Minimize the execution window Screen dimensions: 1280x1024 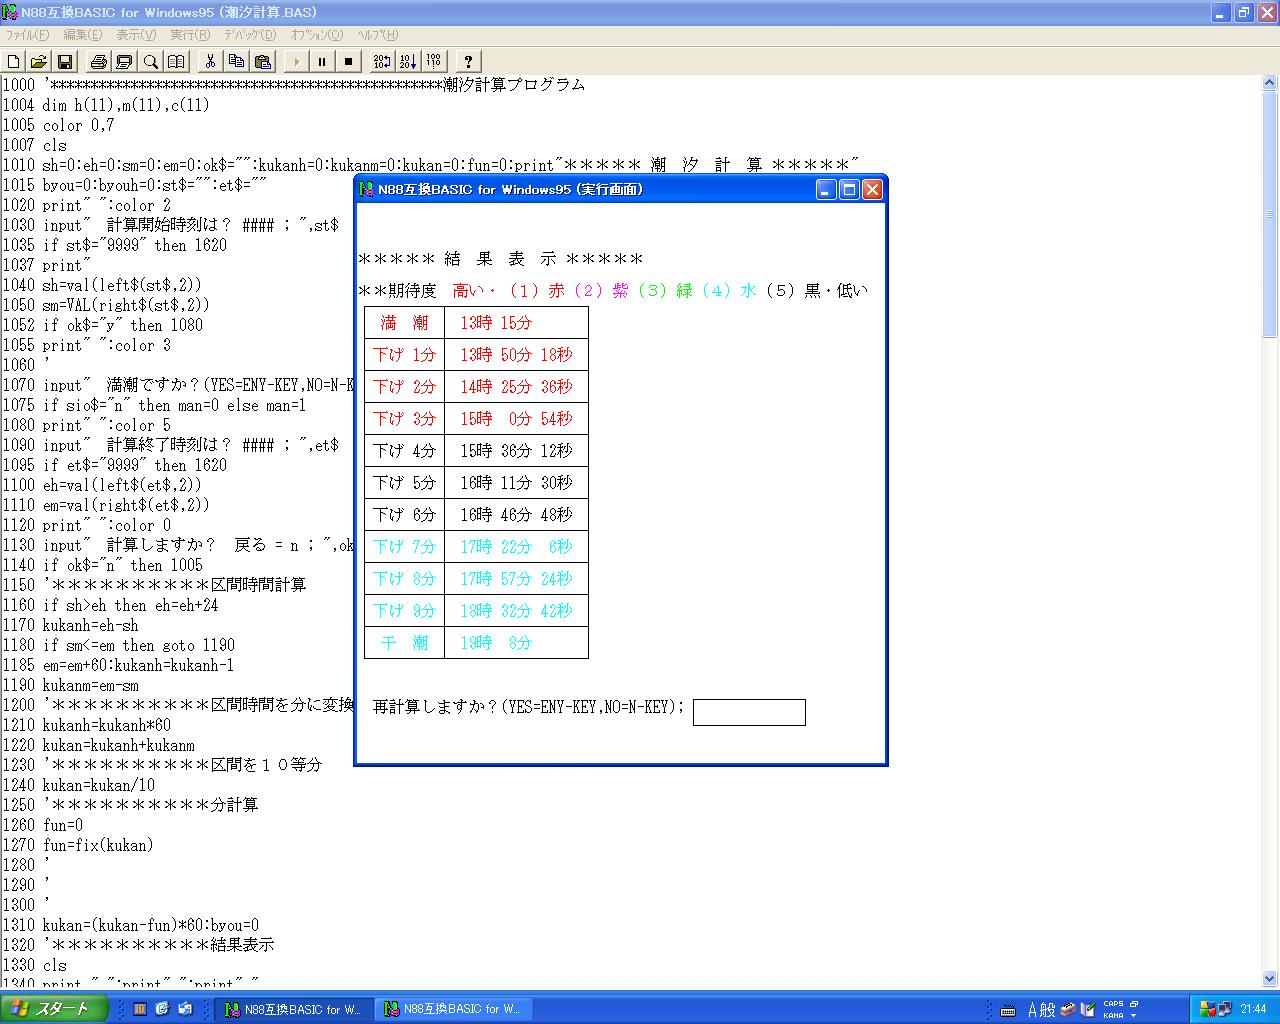[826, 189]
